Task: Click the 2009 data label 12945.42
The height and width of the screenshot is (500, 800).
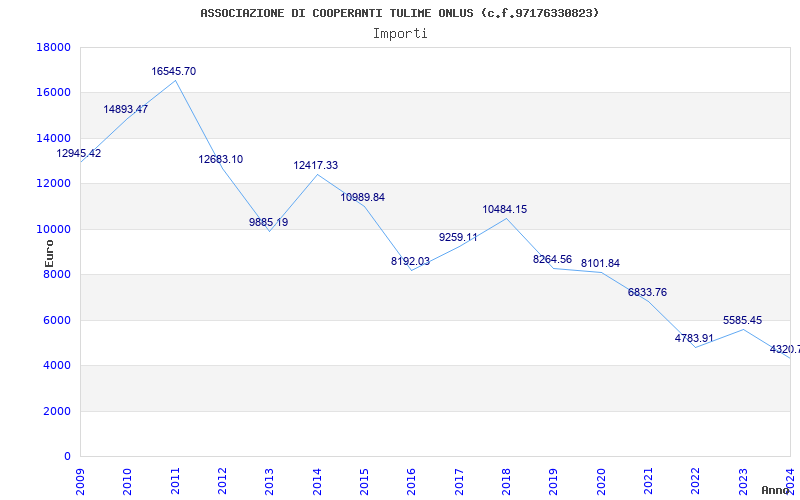Action: (78, 154)
